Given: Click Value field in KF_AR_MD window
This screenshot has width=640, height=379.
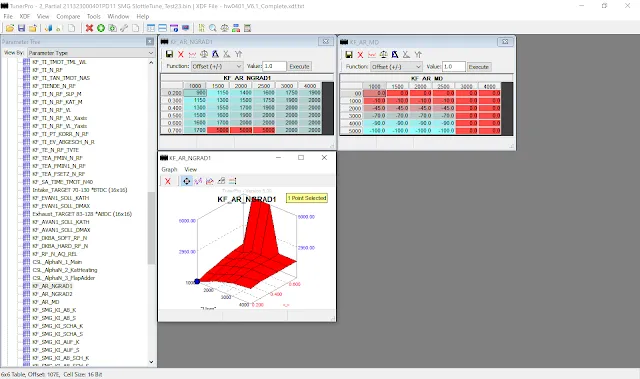Looking at the screenshot, I should tap(454, 66).
